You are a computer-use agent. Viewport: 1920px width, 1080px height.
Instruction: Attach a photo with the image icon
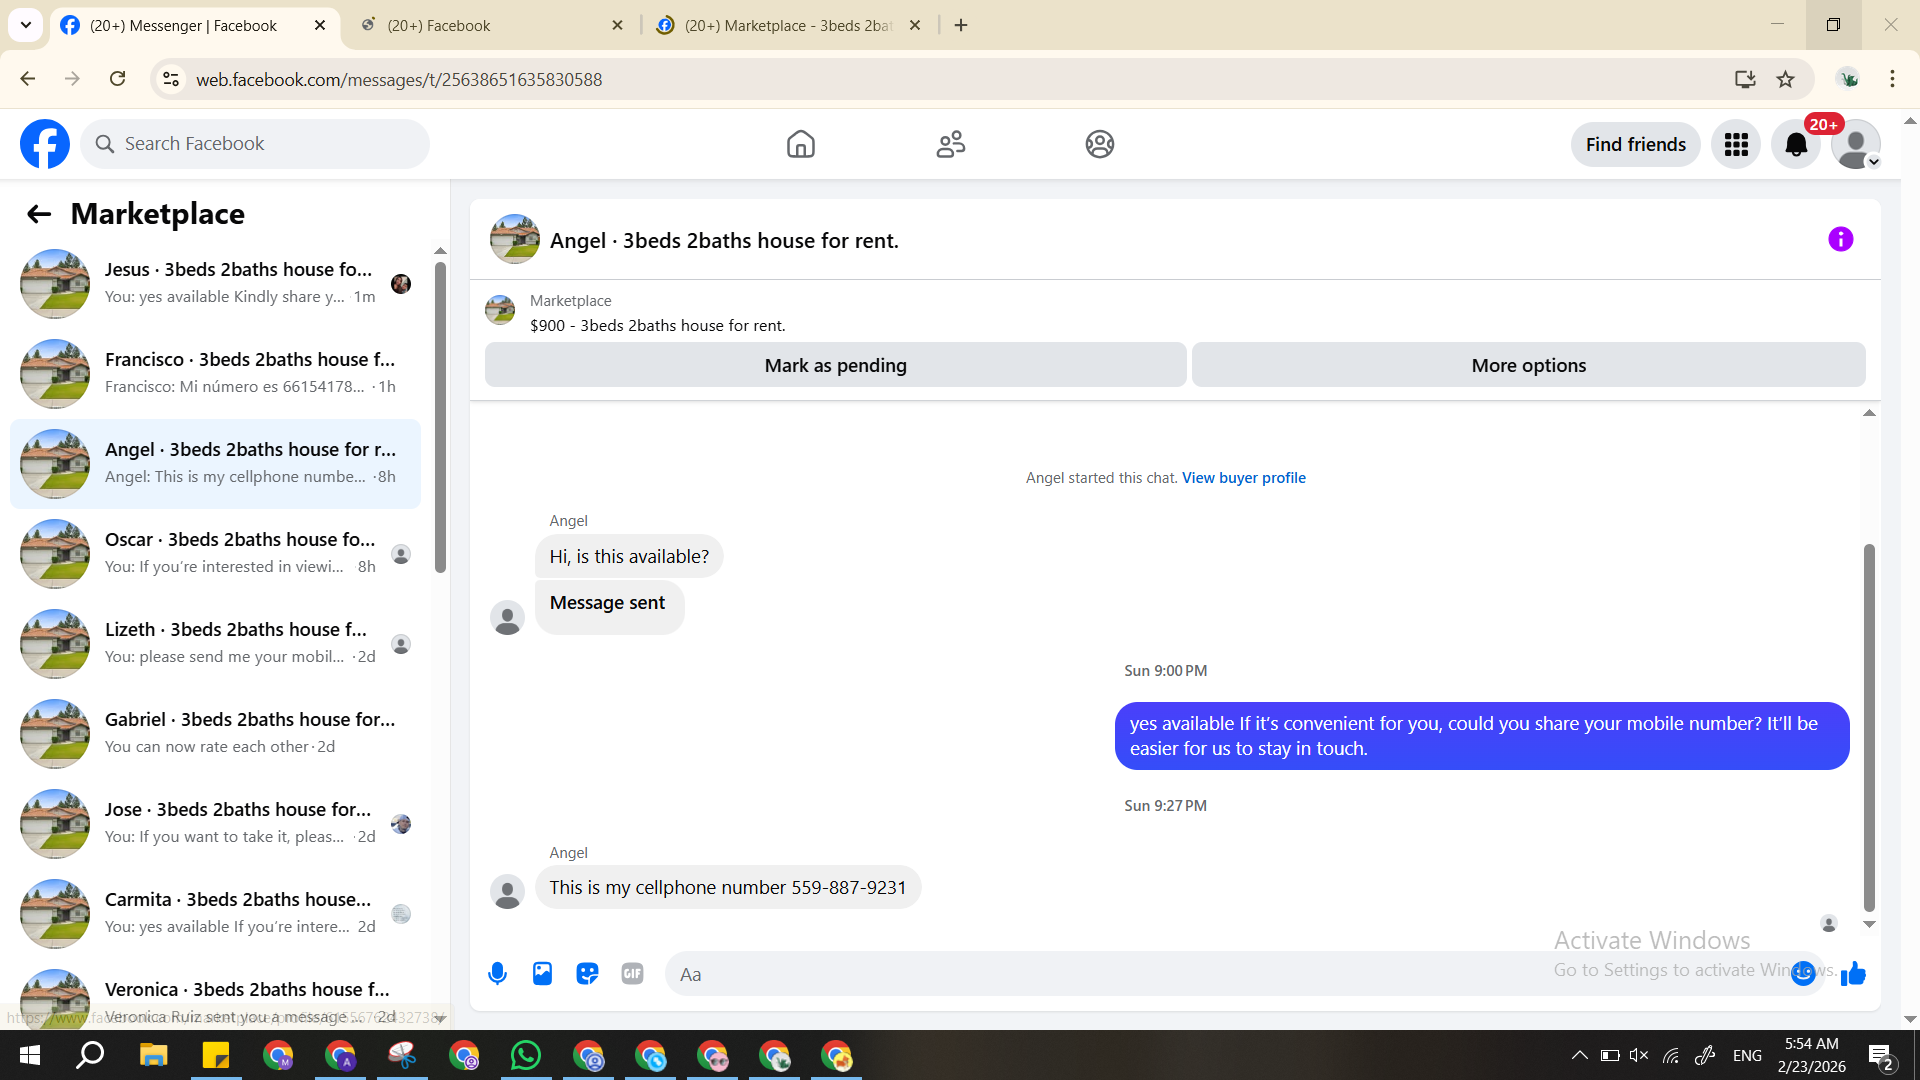[x=542, y=973]
